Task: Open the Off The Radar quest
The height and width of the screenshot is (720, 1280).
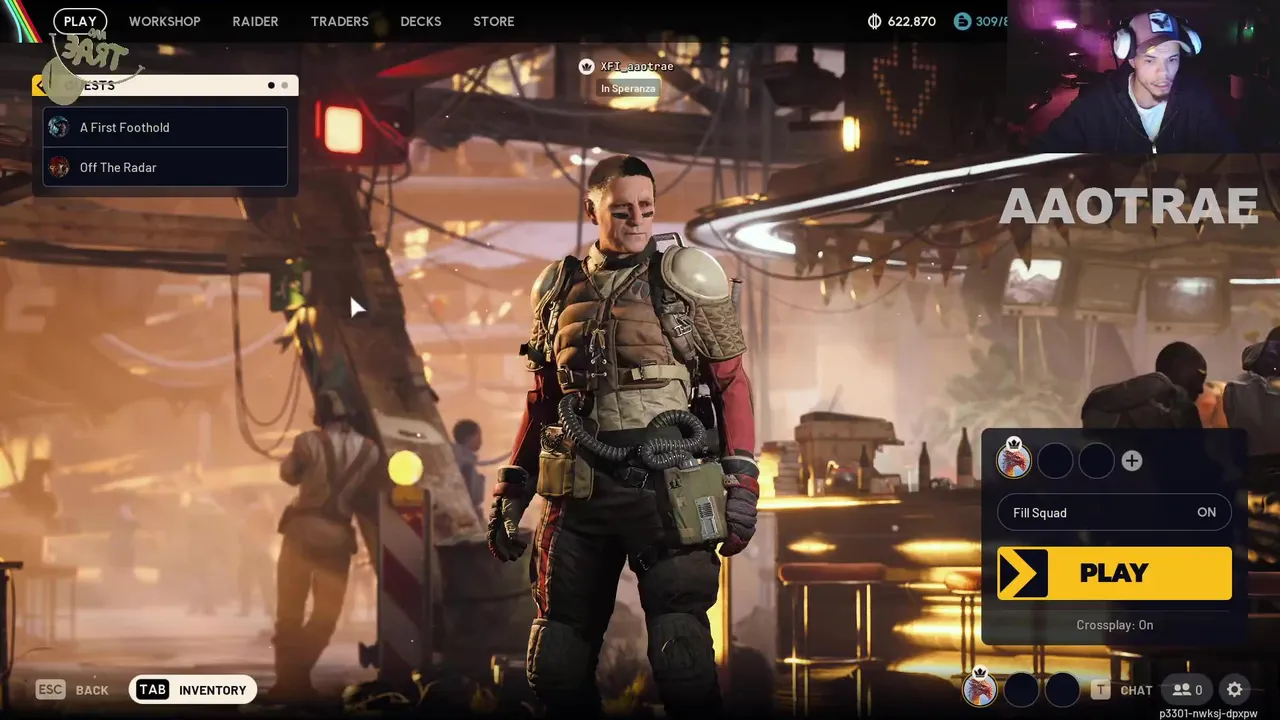Action: (165, 167)
